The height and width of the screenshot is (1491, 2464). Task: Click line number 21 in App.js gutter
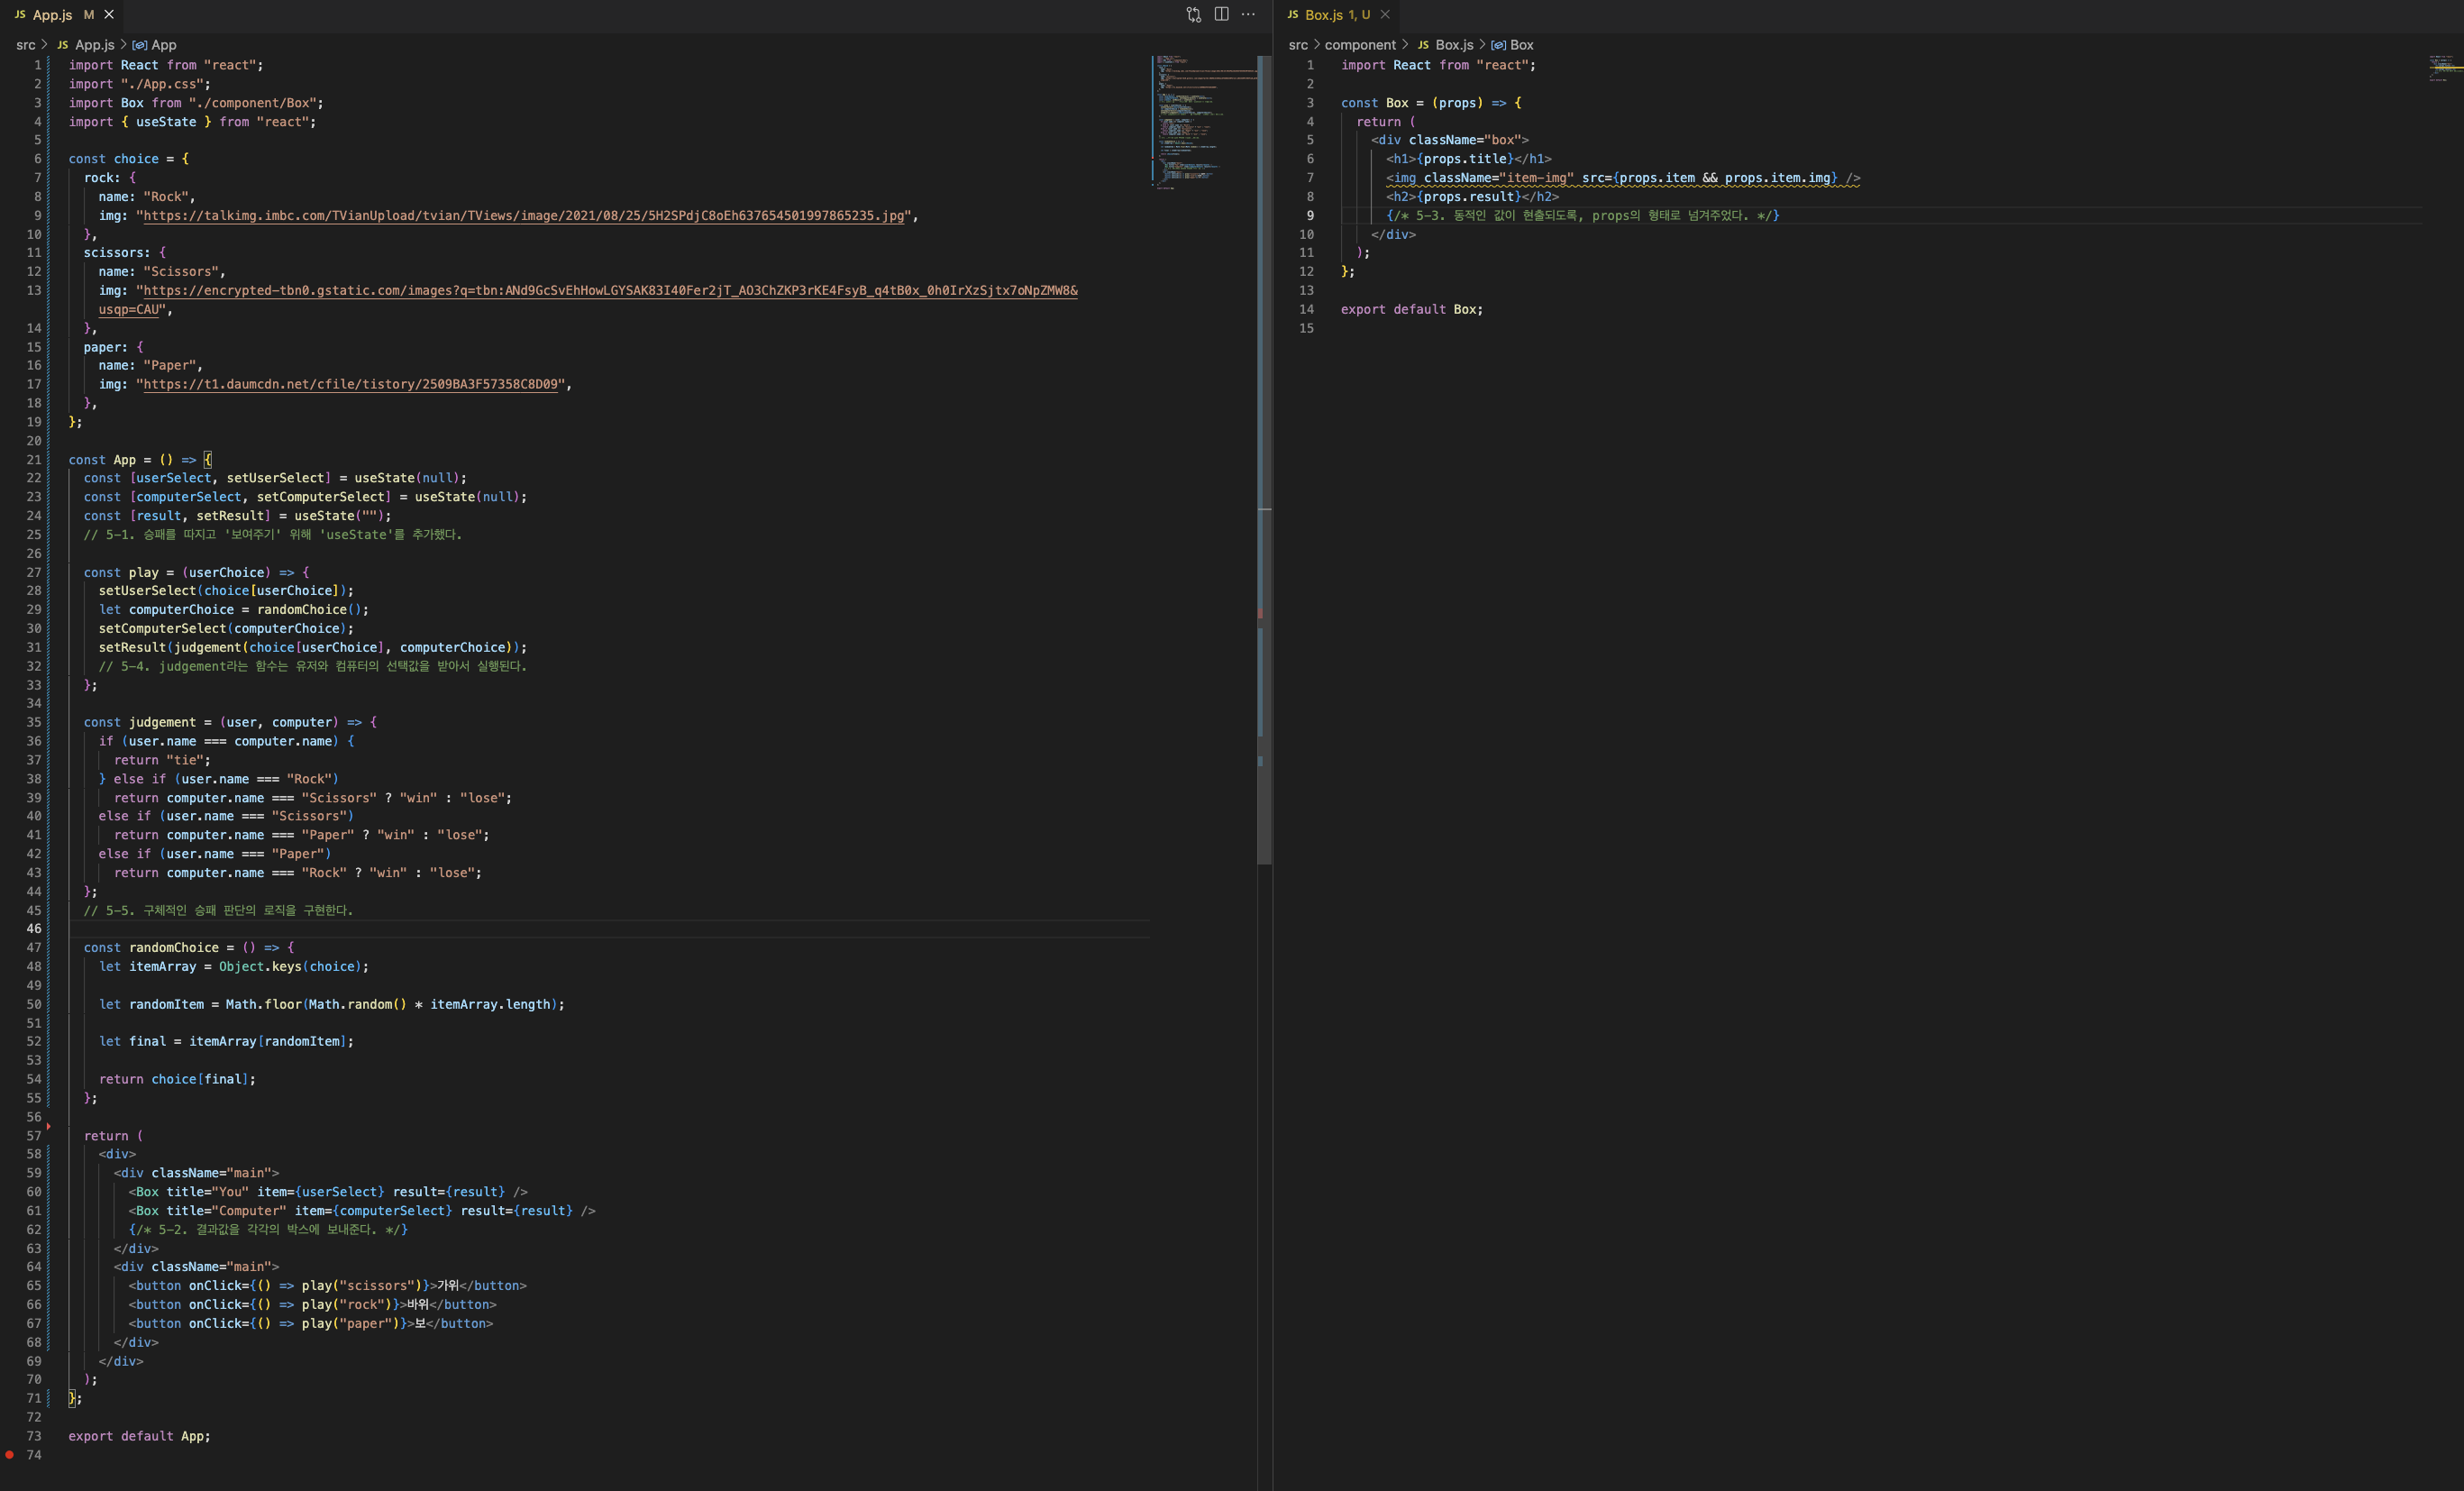[34, 460]
